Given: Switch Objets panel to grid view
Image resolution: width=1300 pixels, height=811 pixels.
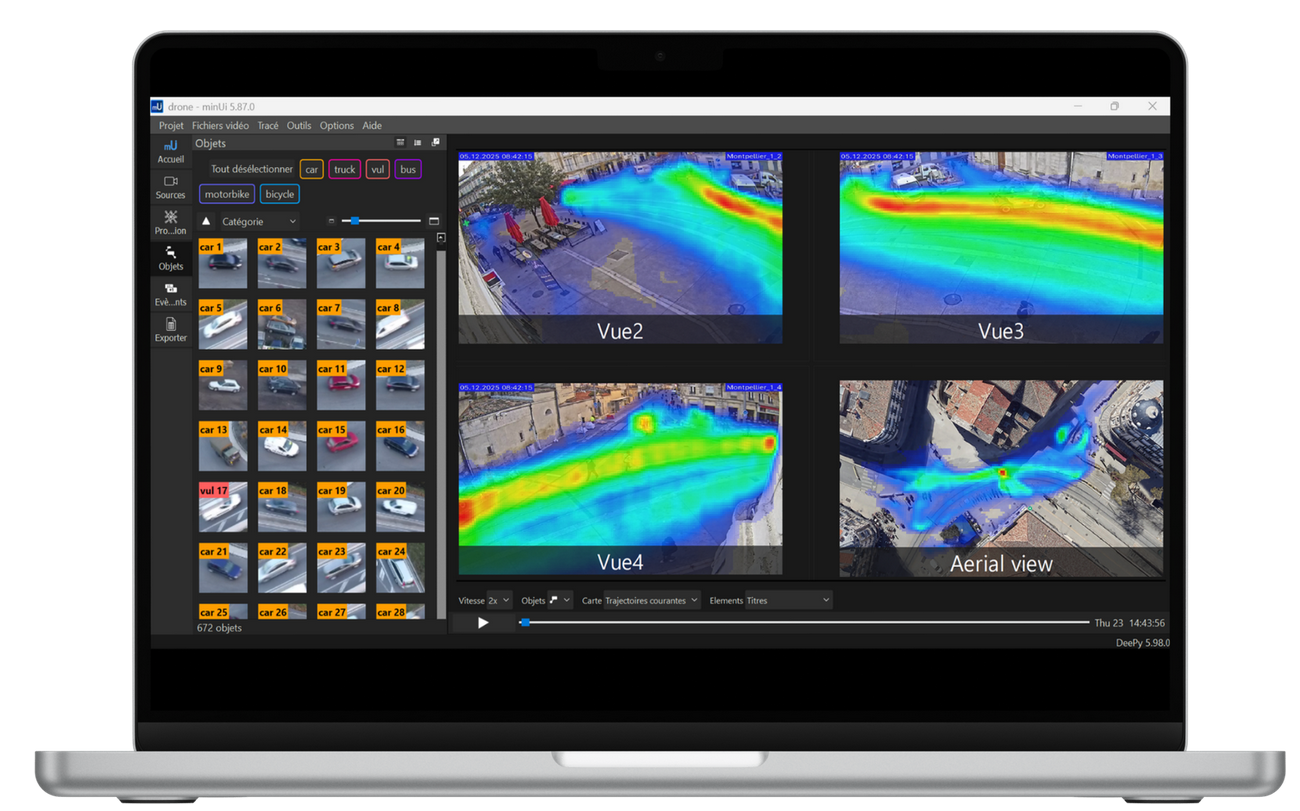Looking at the screenshot, I should (400, 143).
